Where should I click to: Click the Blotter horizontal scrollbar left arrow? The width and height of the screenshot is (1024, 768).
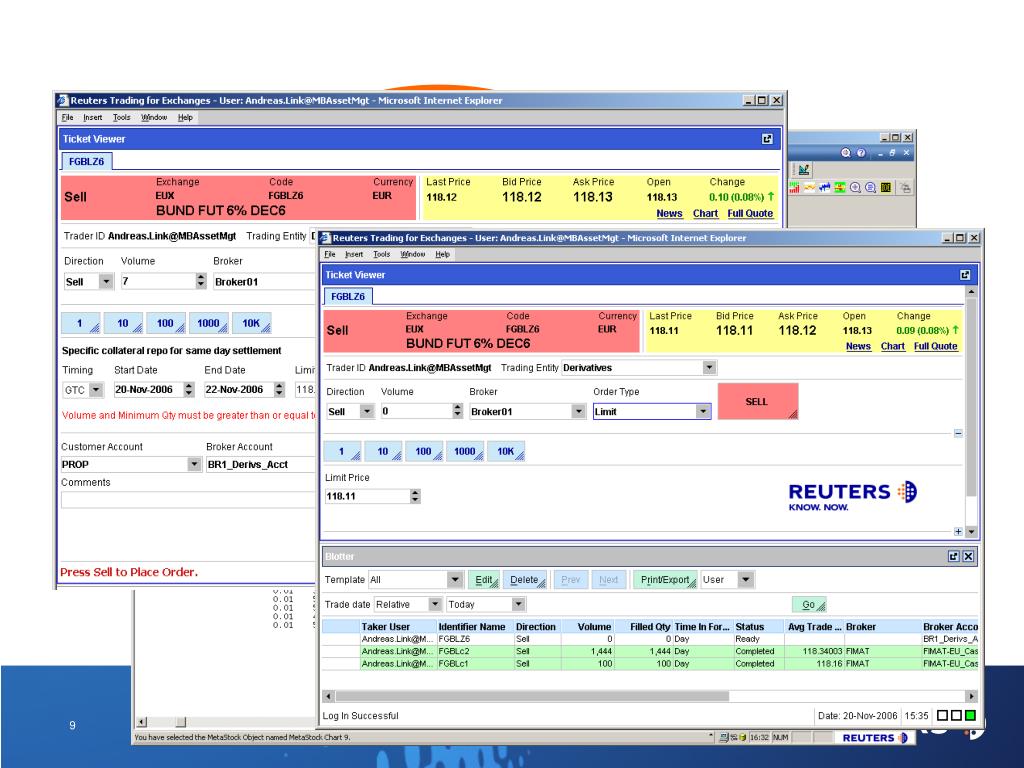click(328, 696)
